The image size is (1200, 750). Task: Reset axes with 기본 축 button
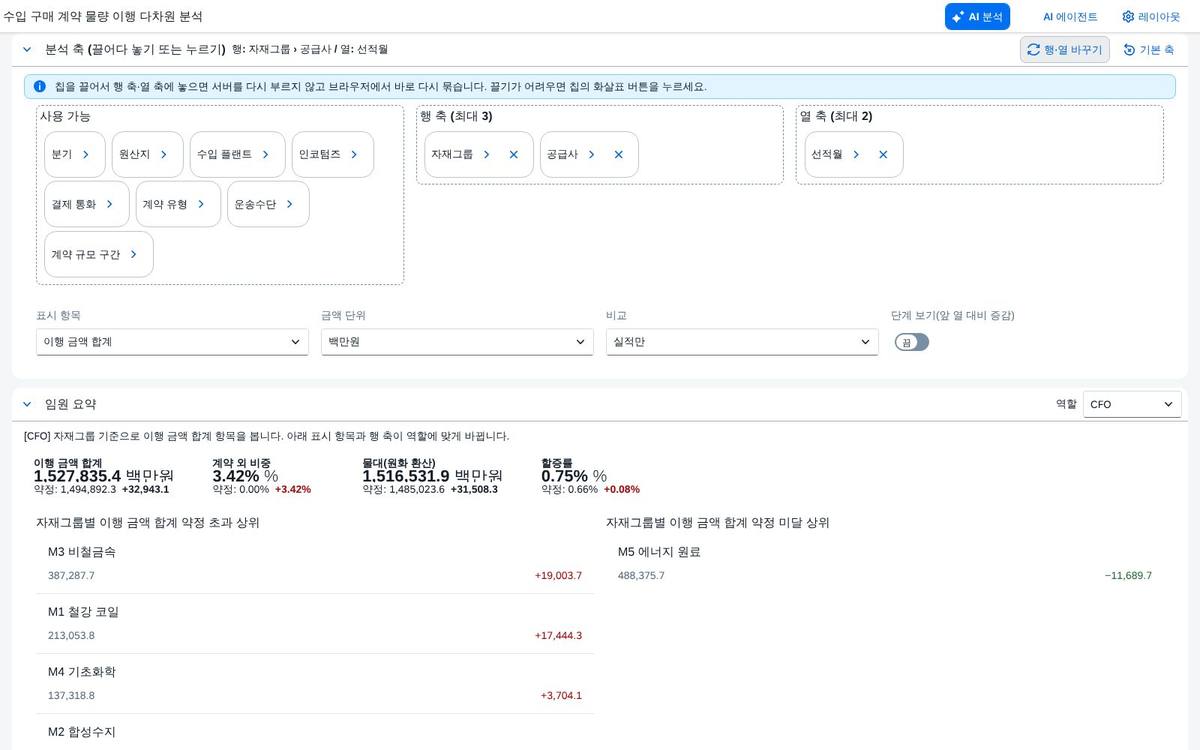click(1148, 49)
